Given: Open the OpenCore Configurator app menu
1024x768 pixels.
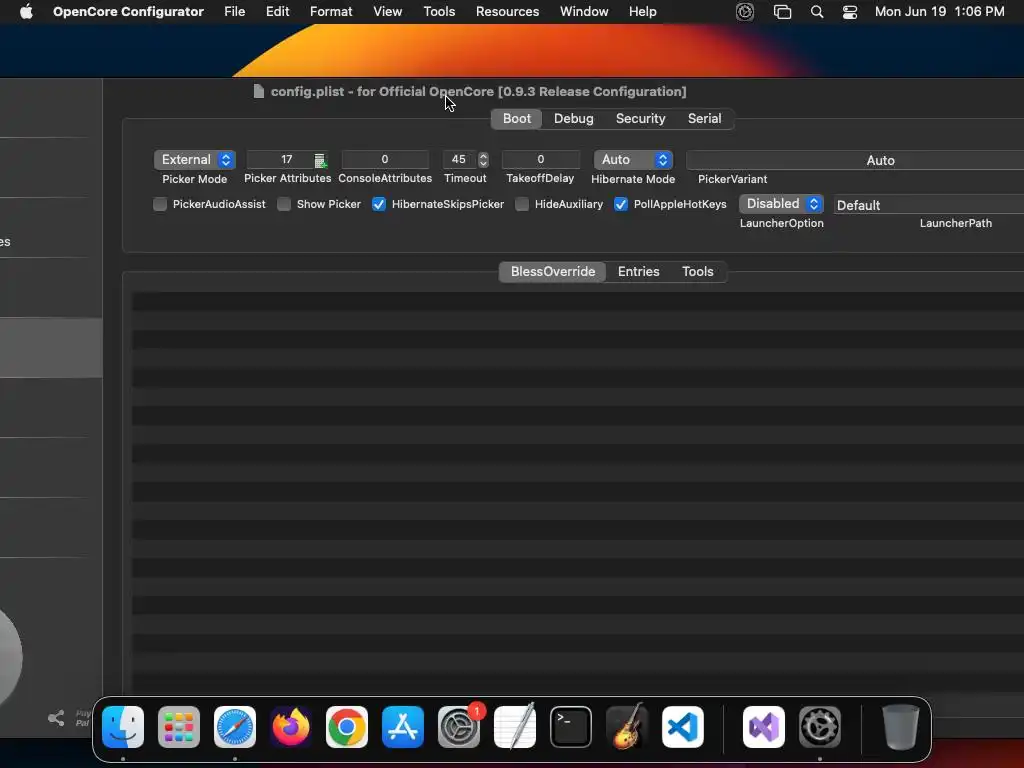Looking at the screenshot, I should 128,12.
